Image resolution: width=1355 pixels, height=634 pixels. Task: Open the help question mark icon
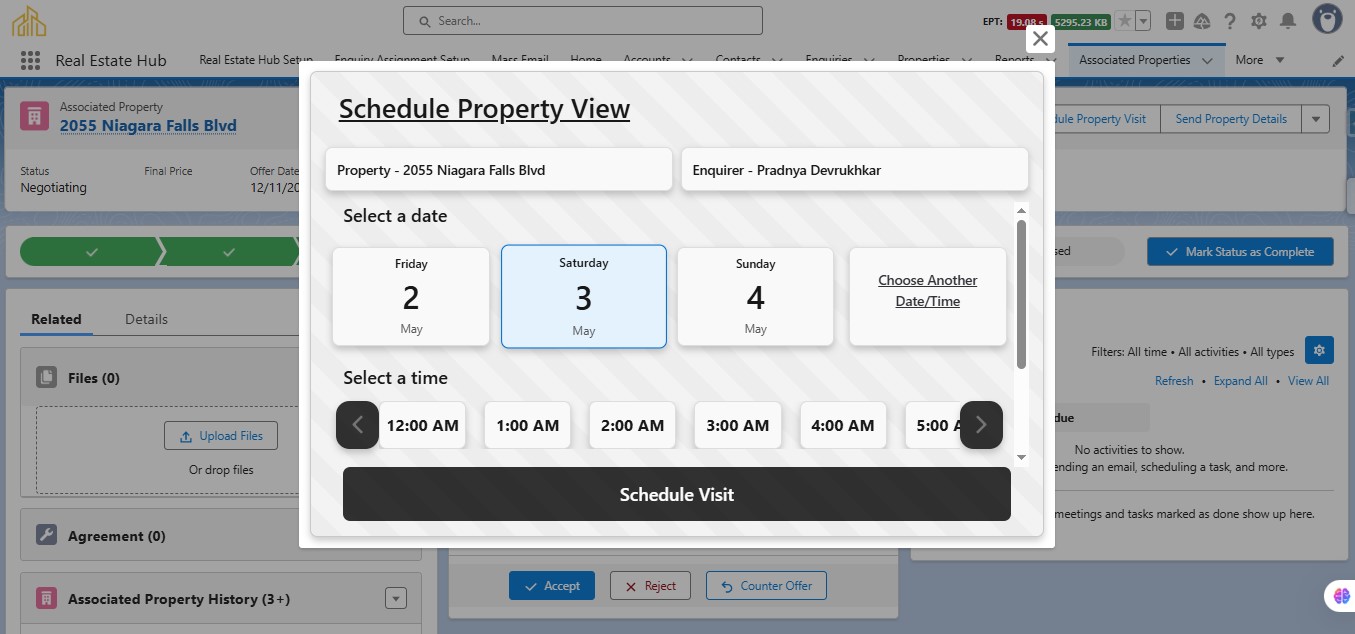tap(1230, 21)
